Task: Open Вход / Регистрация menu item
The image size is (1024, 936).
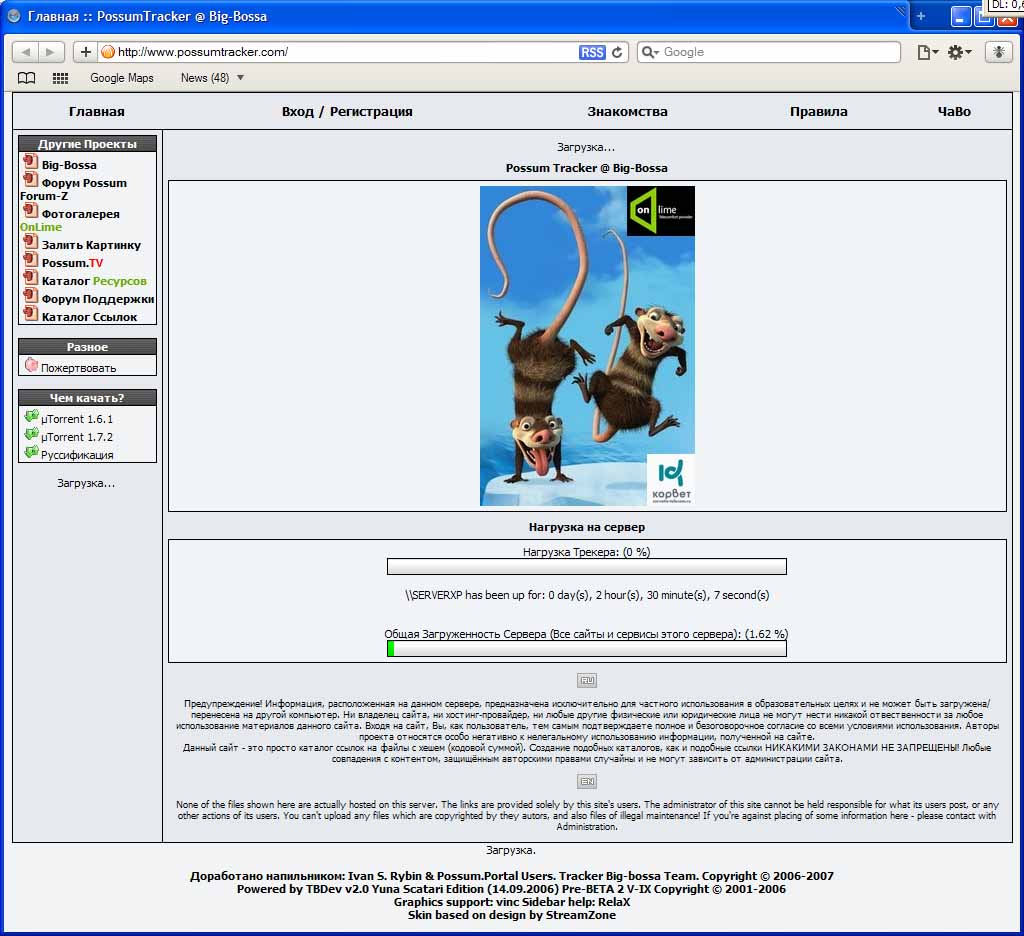Action: pos(347,112)
